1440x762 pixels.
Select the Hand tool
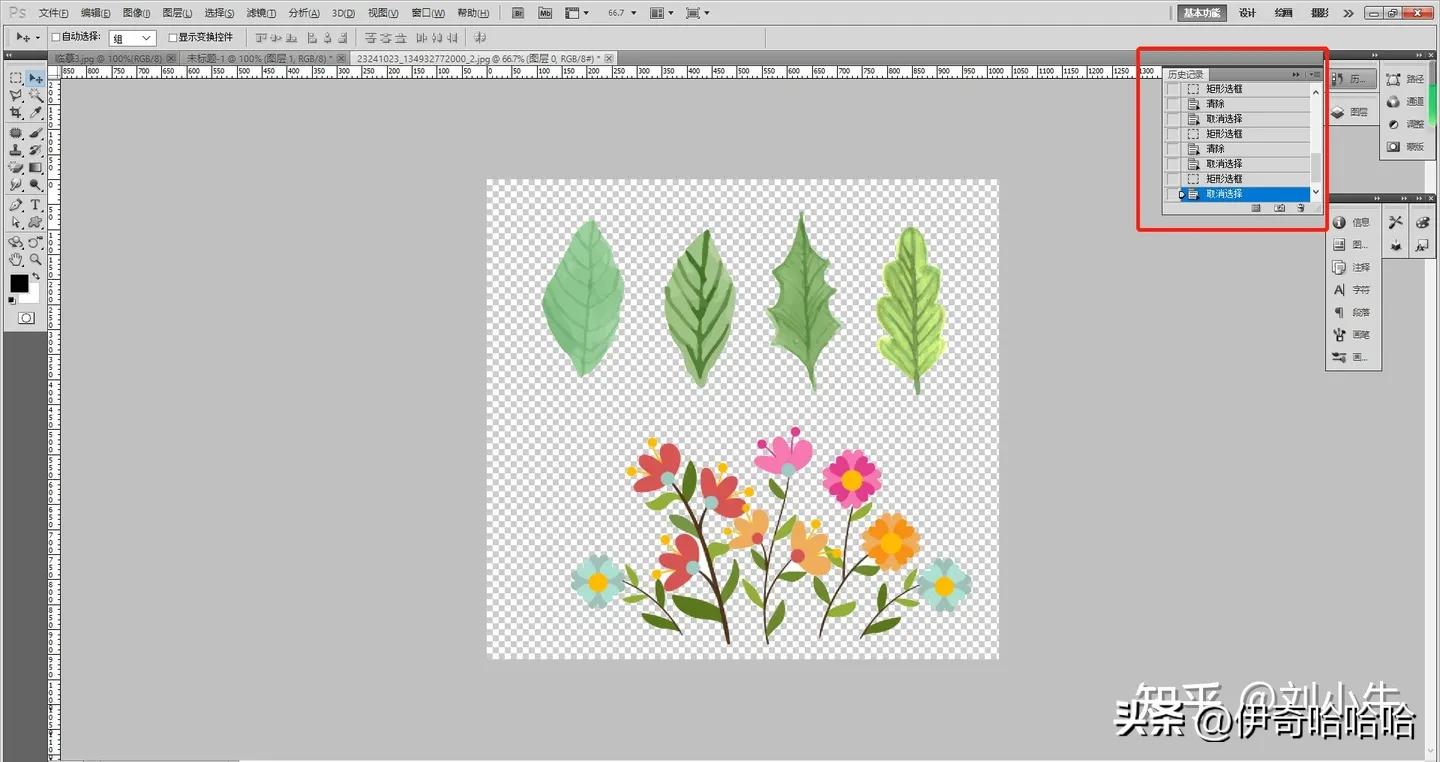click(16, 260)
